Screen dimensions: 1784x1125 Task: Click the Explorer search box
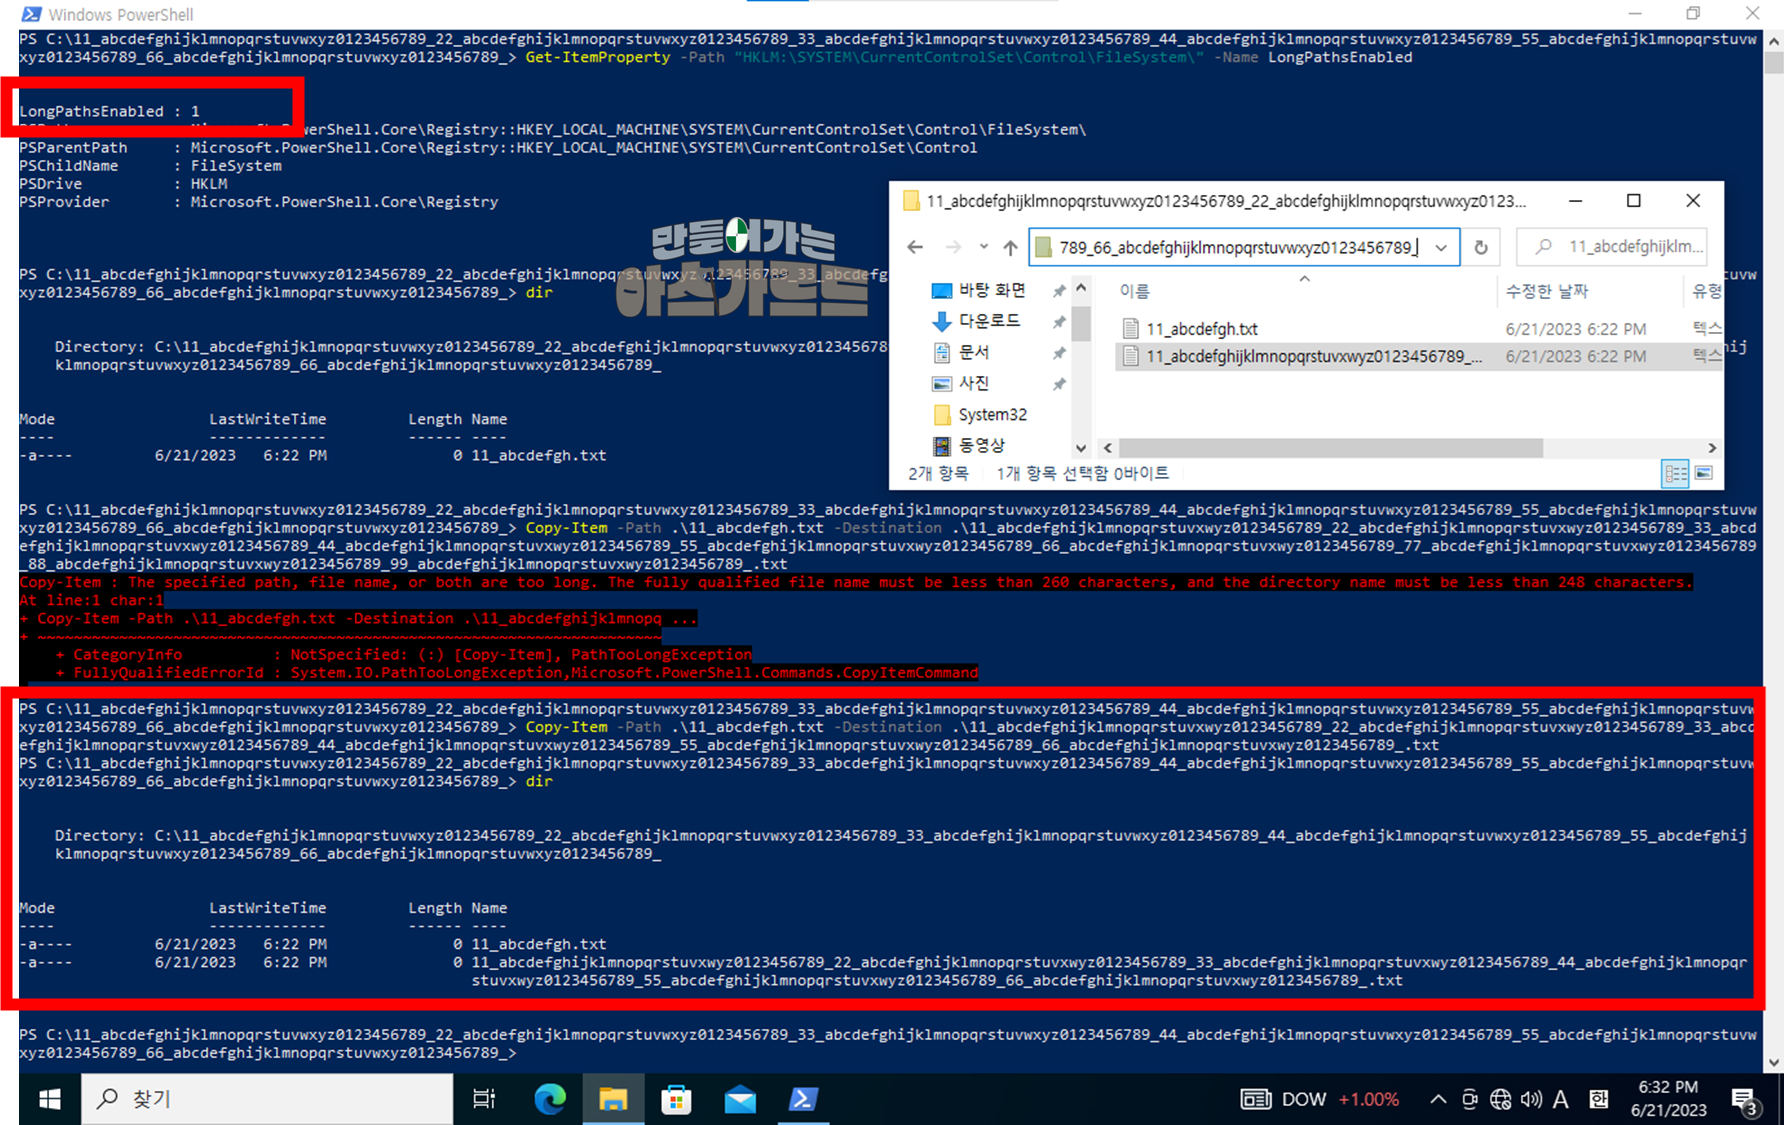pyautogui.click(x=1612, y=247)
